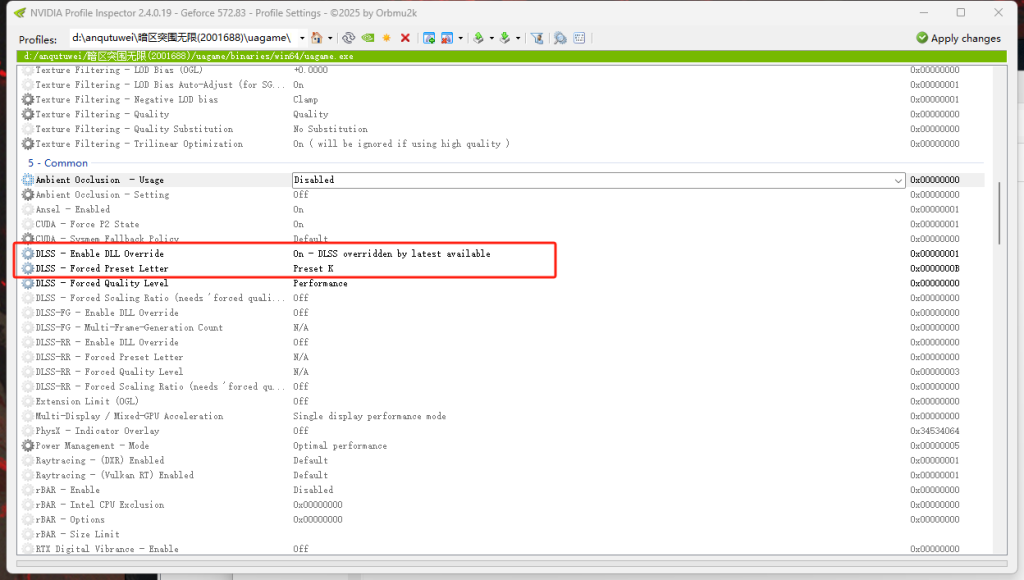Select 'Multi-Display / Mixed-GPU Acceleration' row

[503, 416]
